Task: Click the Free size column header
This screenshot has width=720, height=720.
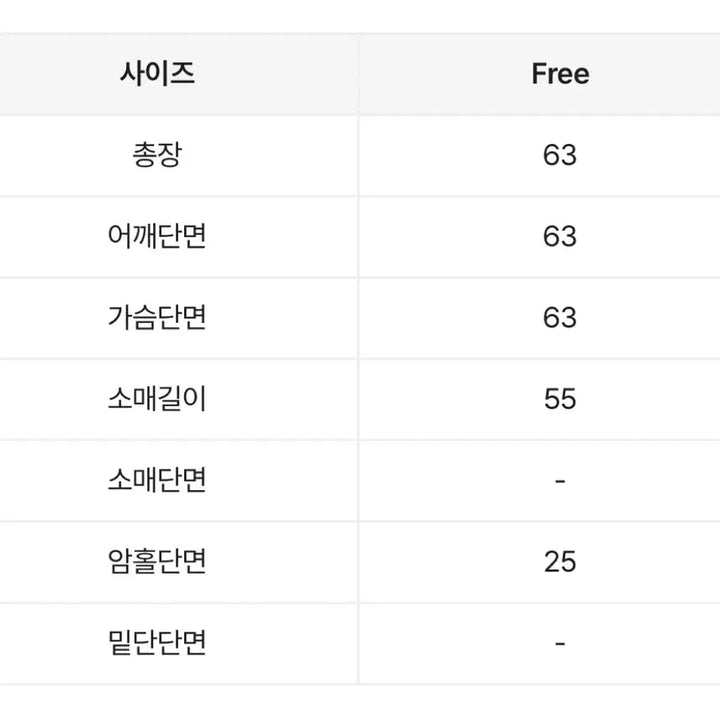Action: click(560, 74)
